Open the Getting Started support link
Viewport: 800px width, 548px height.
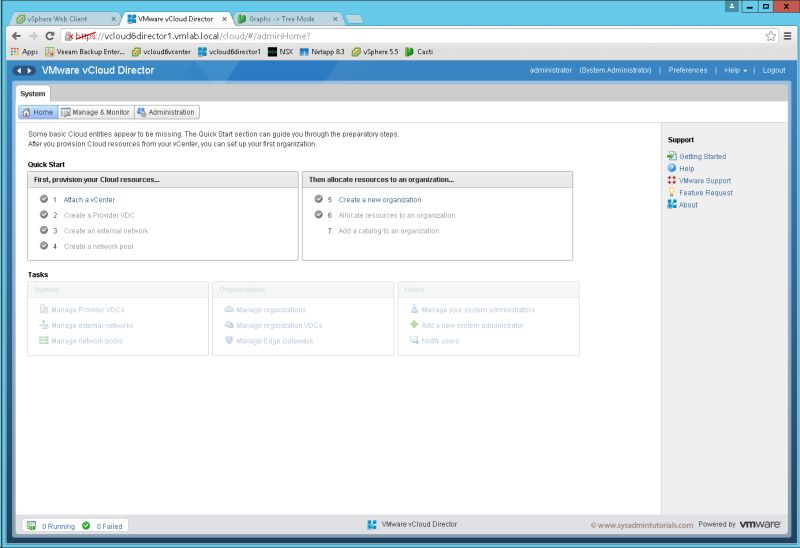click(x=697, y=157)
